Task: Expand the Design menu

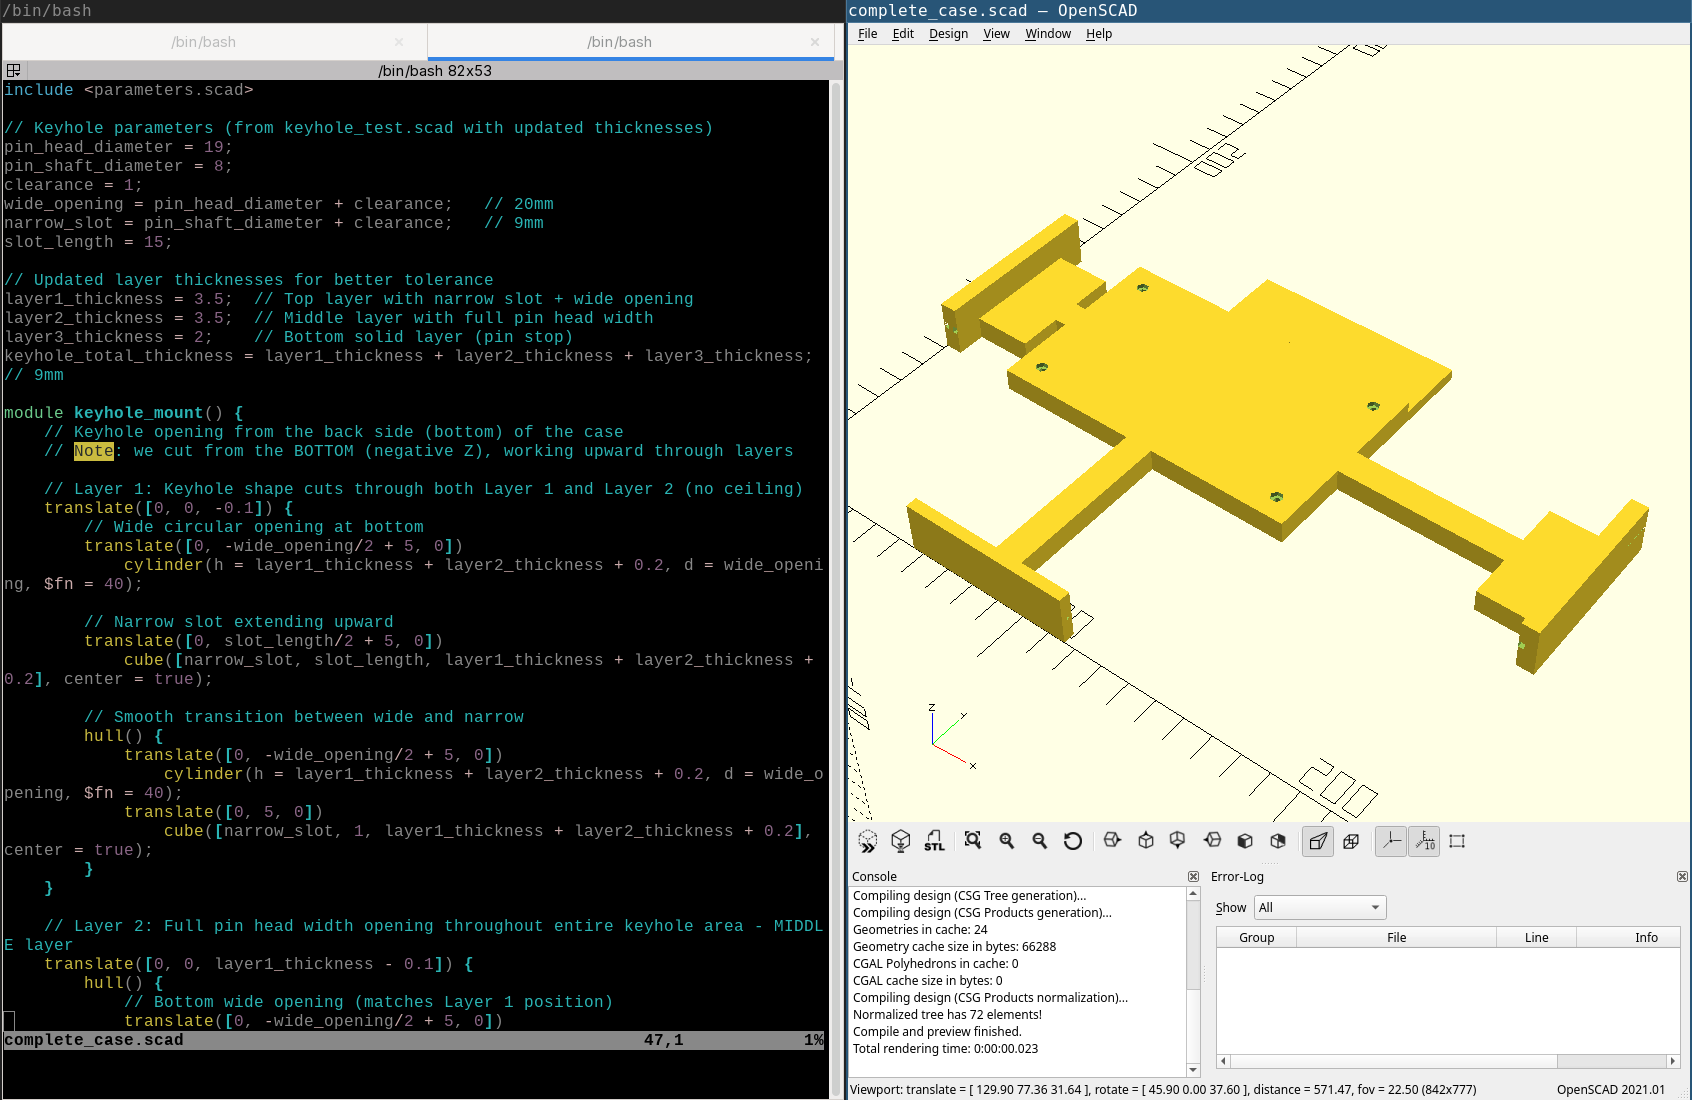Action: click(948, 34)
